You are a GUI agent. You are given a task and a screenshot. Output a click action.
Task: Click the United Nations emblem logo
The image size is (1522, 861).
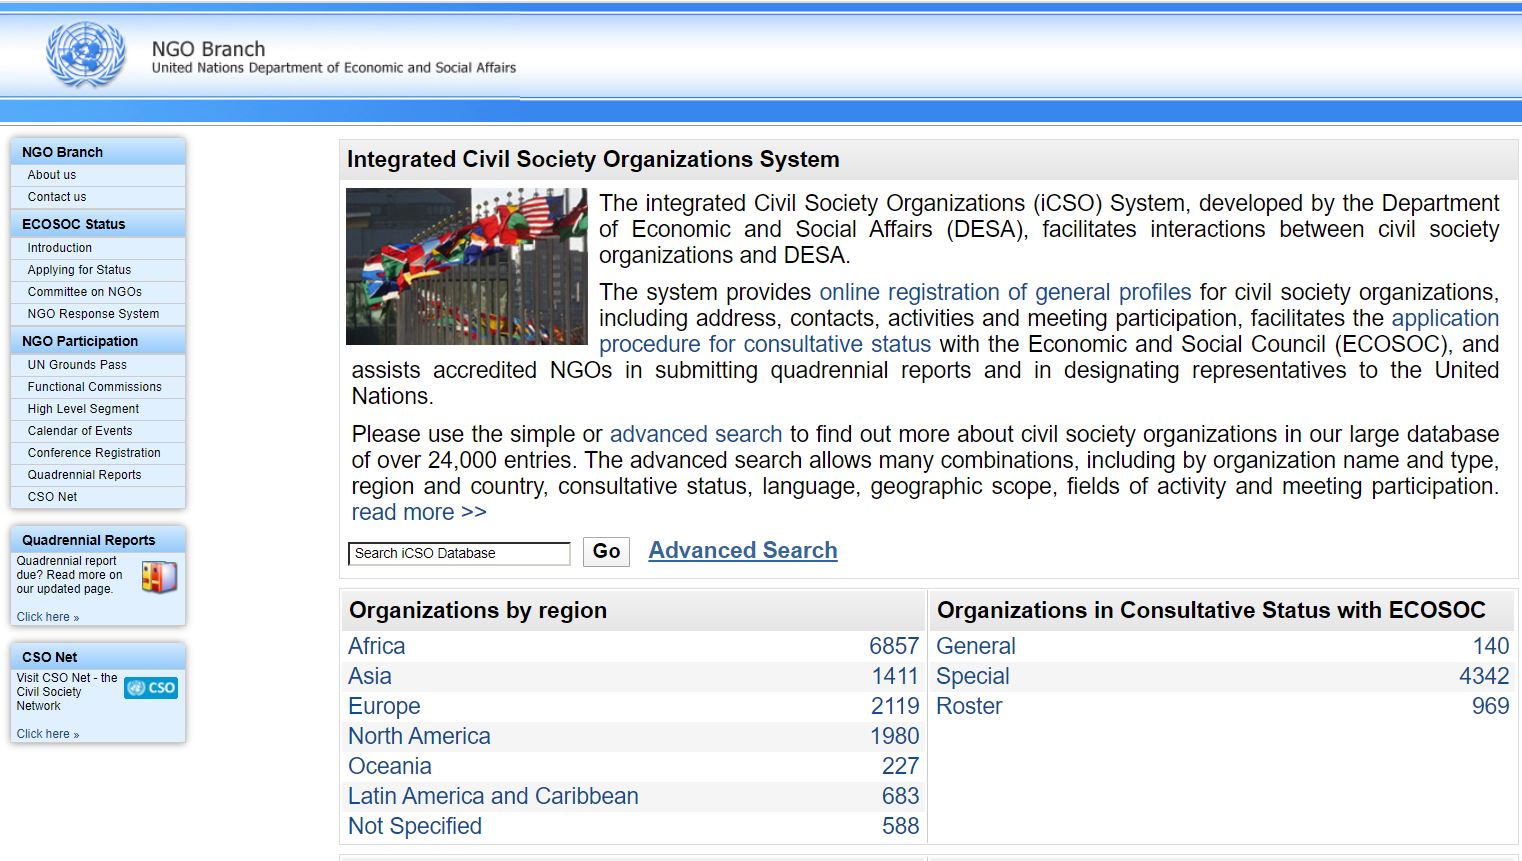pyautogui.click(x=86, y=55)
